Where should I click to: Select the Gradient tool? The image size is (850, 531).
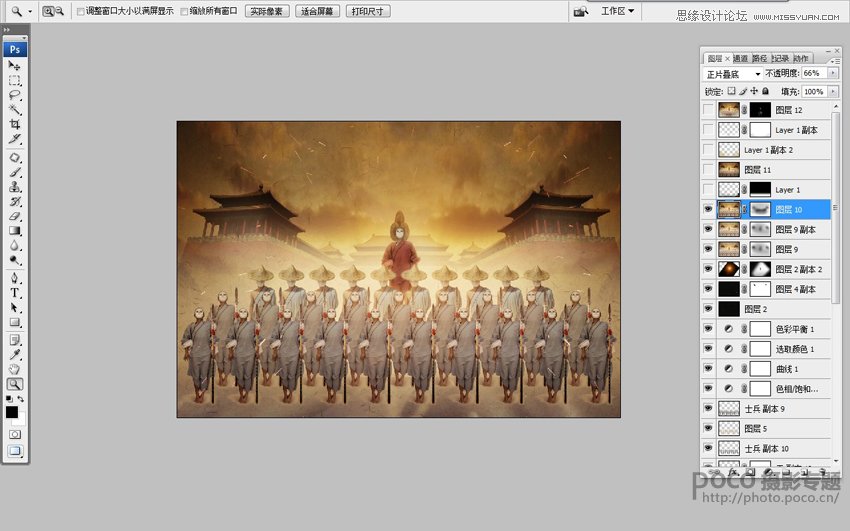coord(15,231)
